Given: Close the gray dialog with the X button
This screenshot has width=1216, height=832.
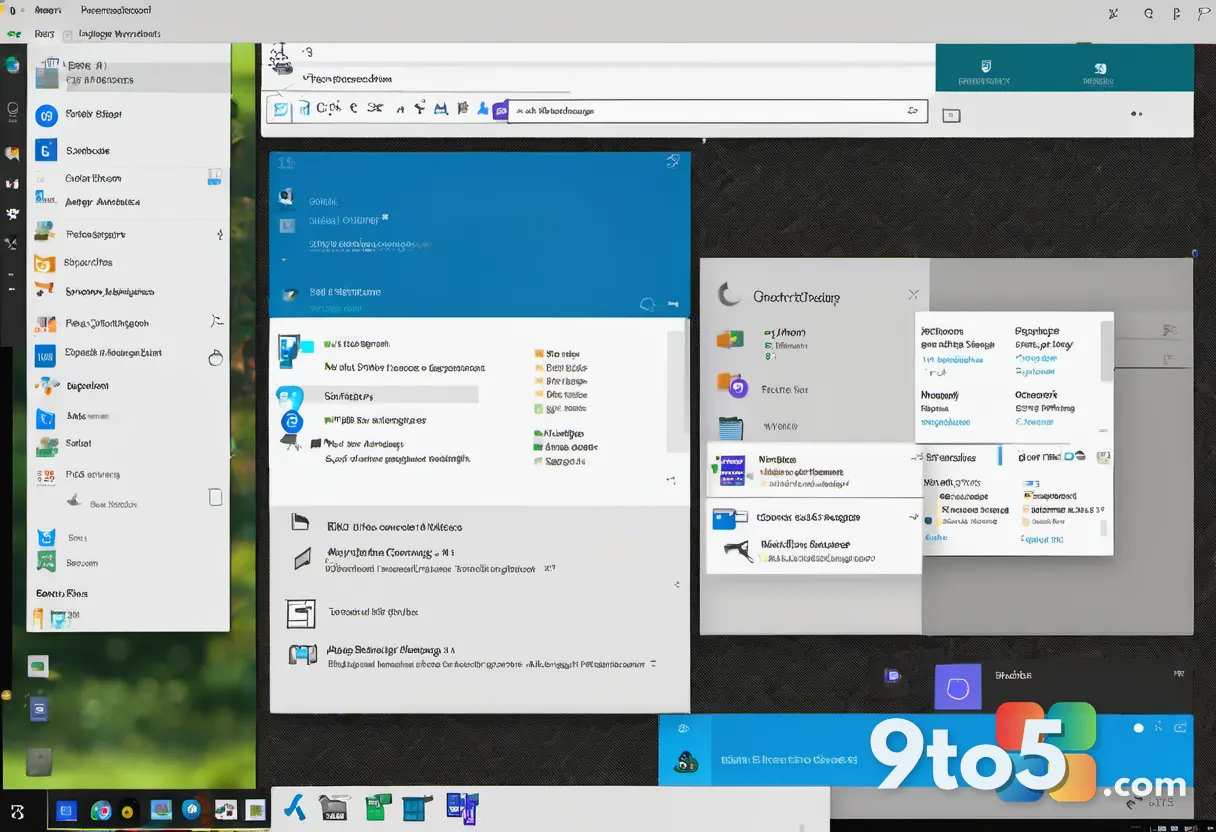Looking at the screenshot, I should coord(913,295).
